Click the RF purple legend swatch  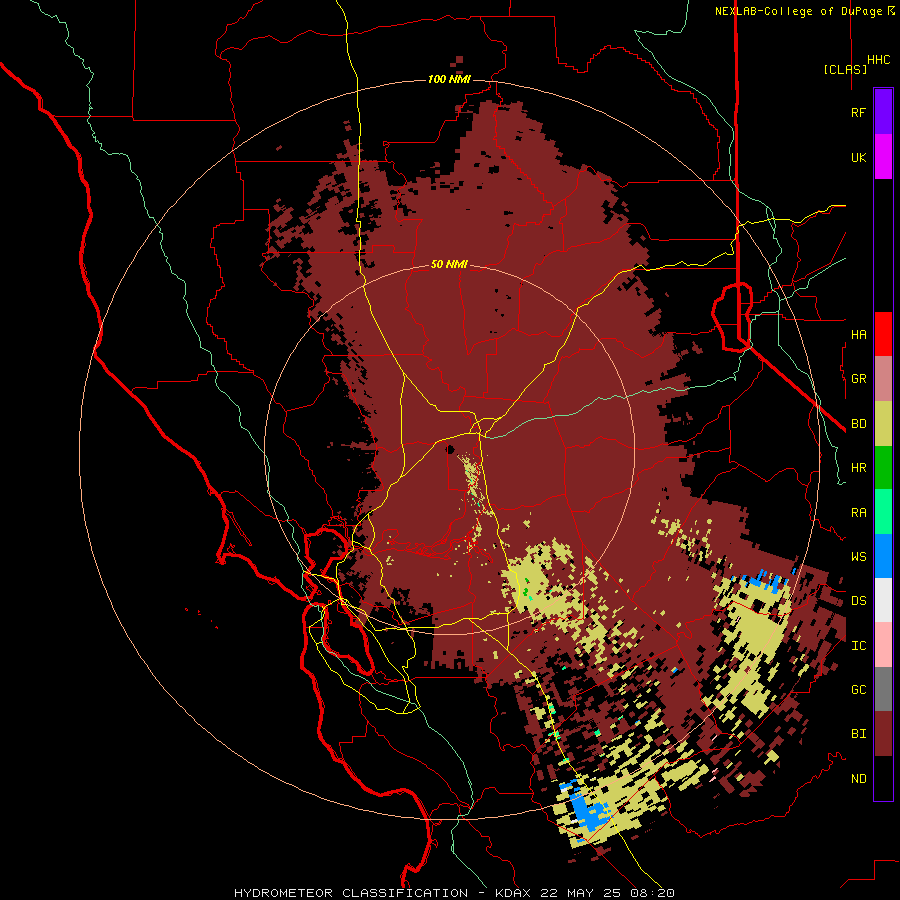click(883, 112)
